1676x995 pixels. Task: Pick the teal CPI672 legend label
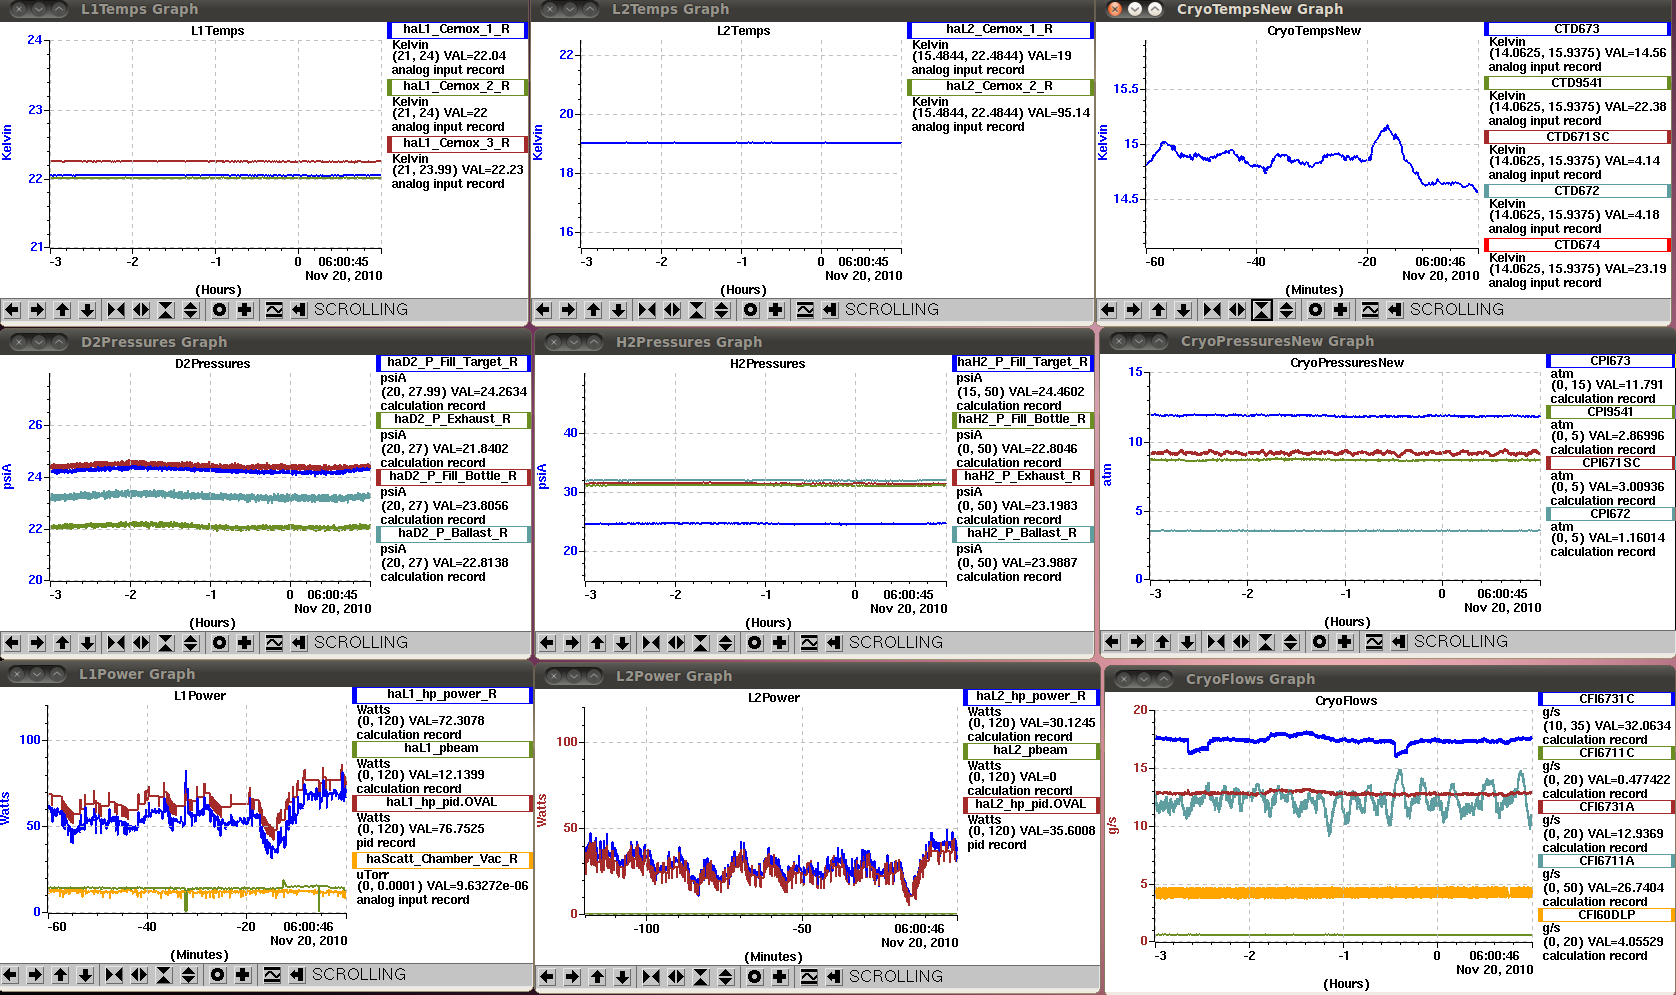(1610, 514)
